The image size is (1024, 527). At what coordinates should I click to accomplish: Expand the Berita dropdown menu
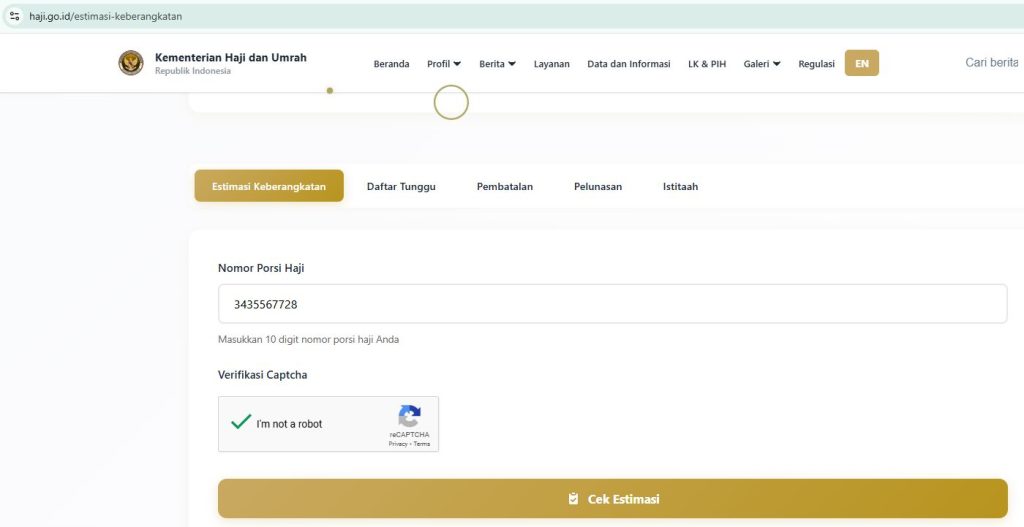click(497, 64)
